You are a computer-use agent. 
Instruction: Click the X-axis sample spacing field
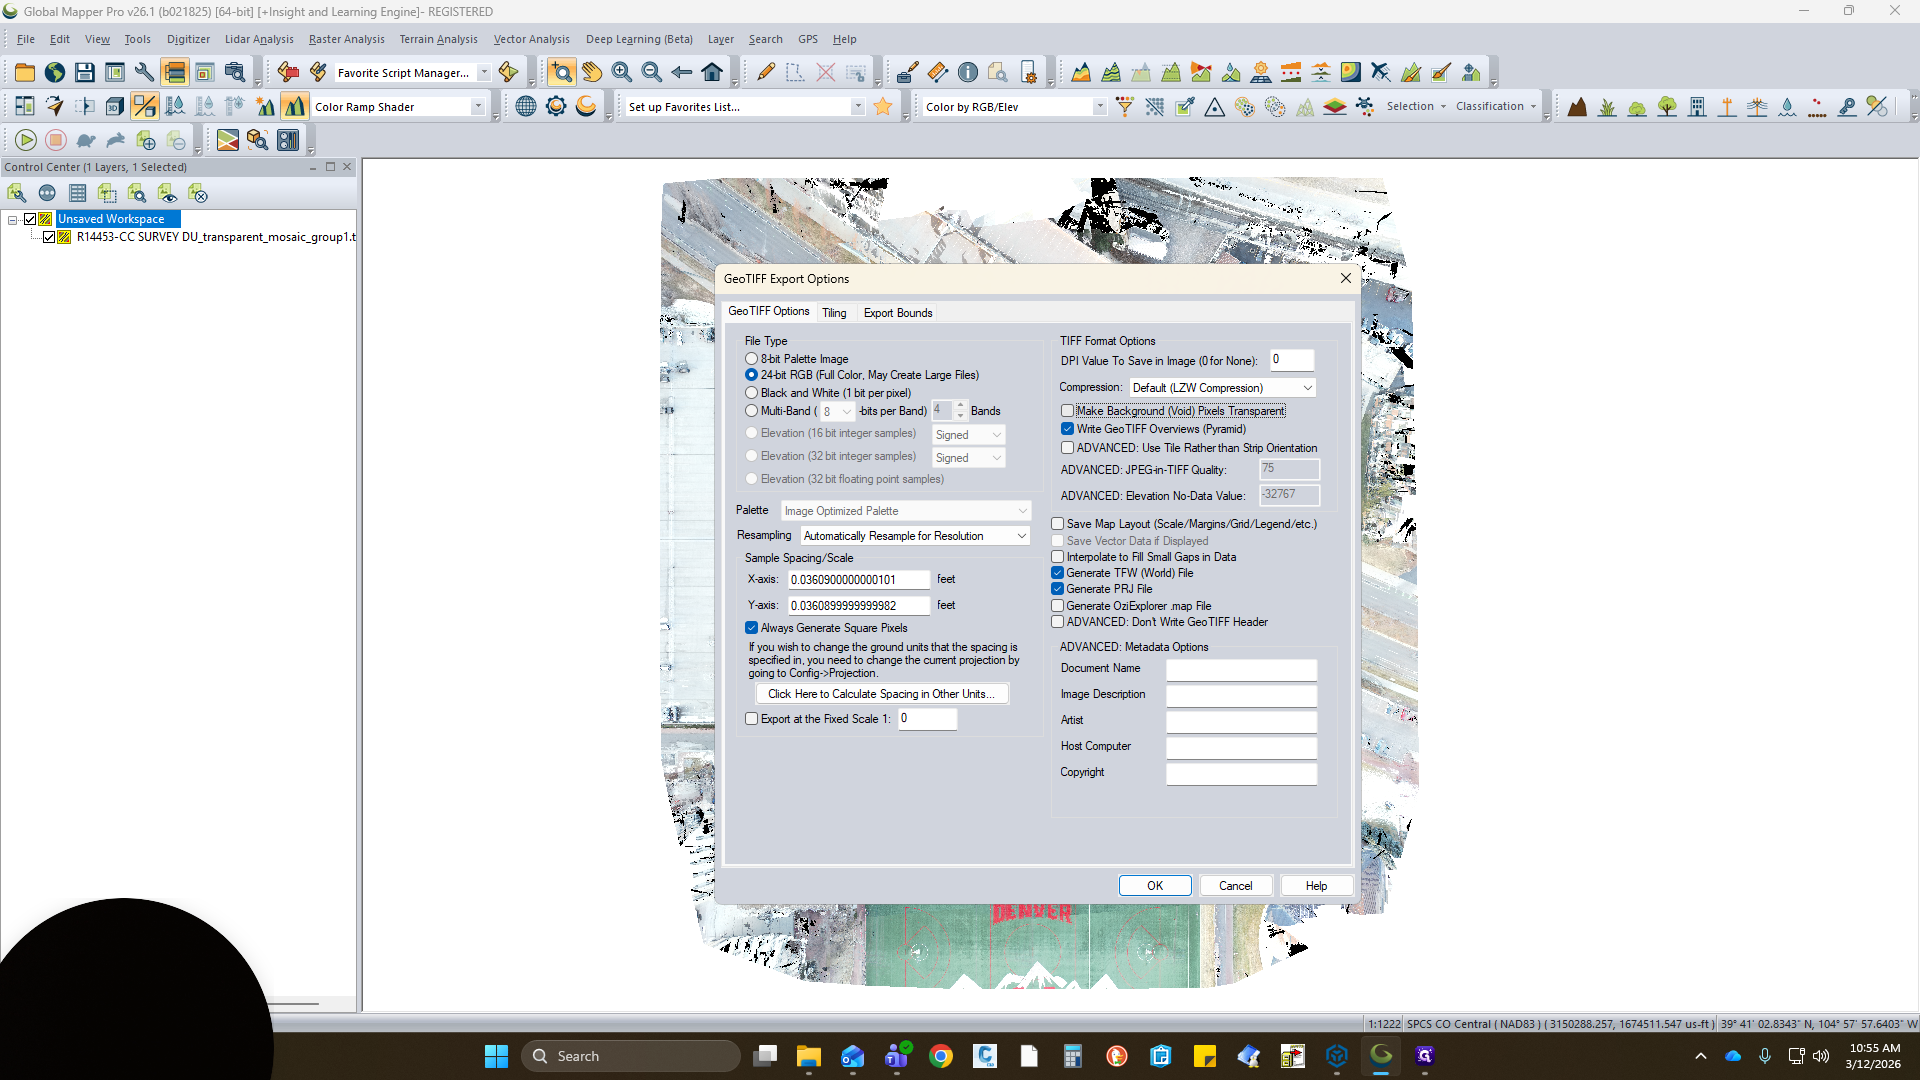(859, 580)
